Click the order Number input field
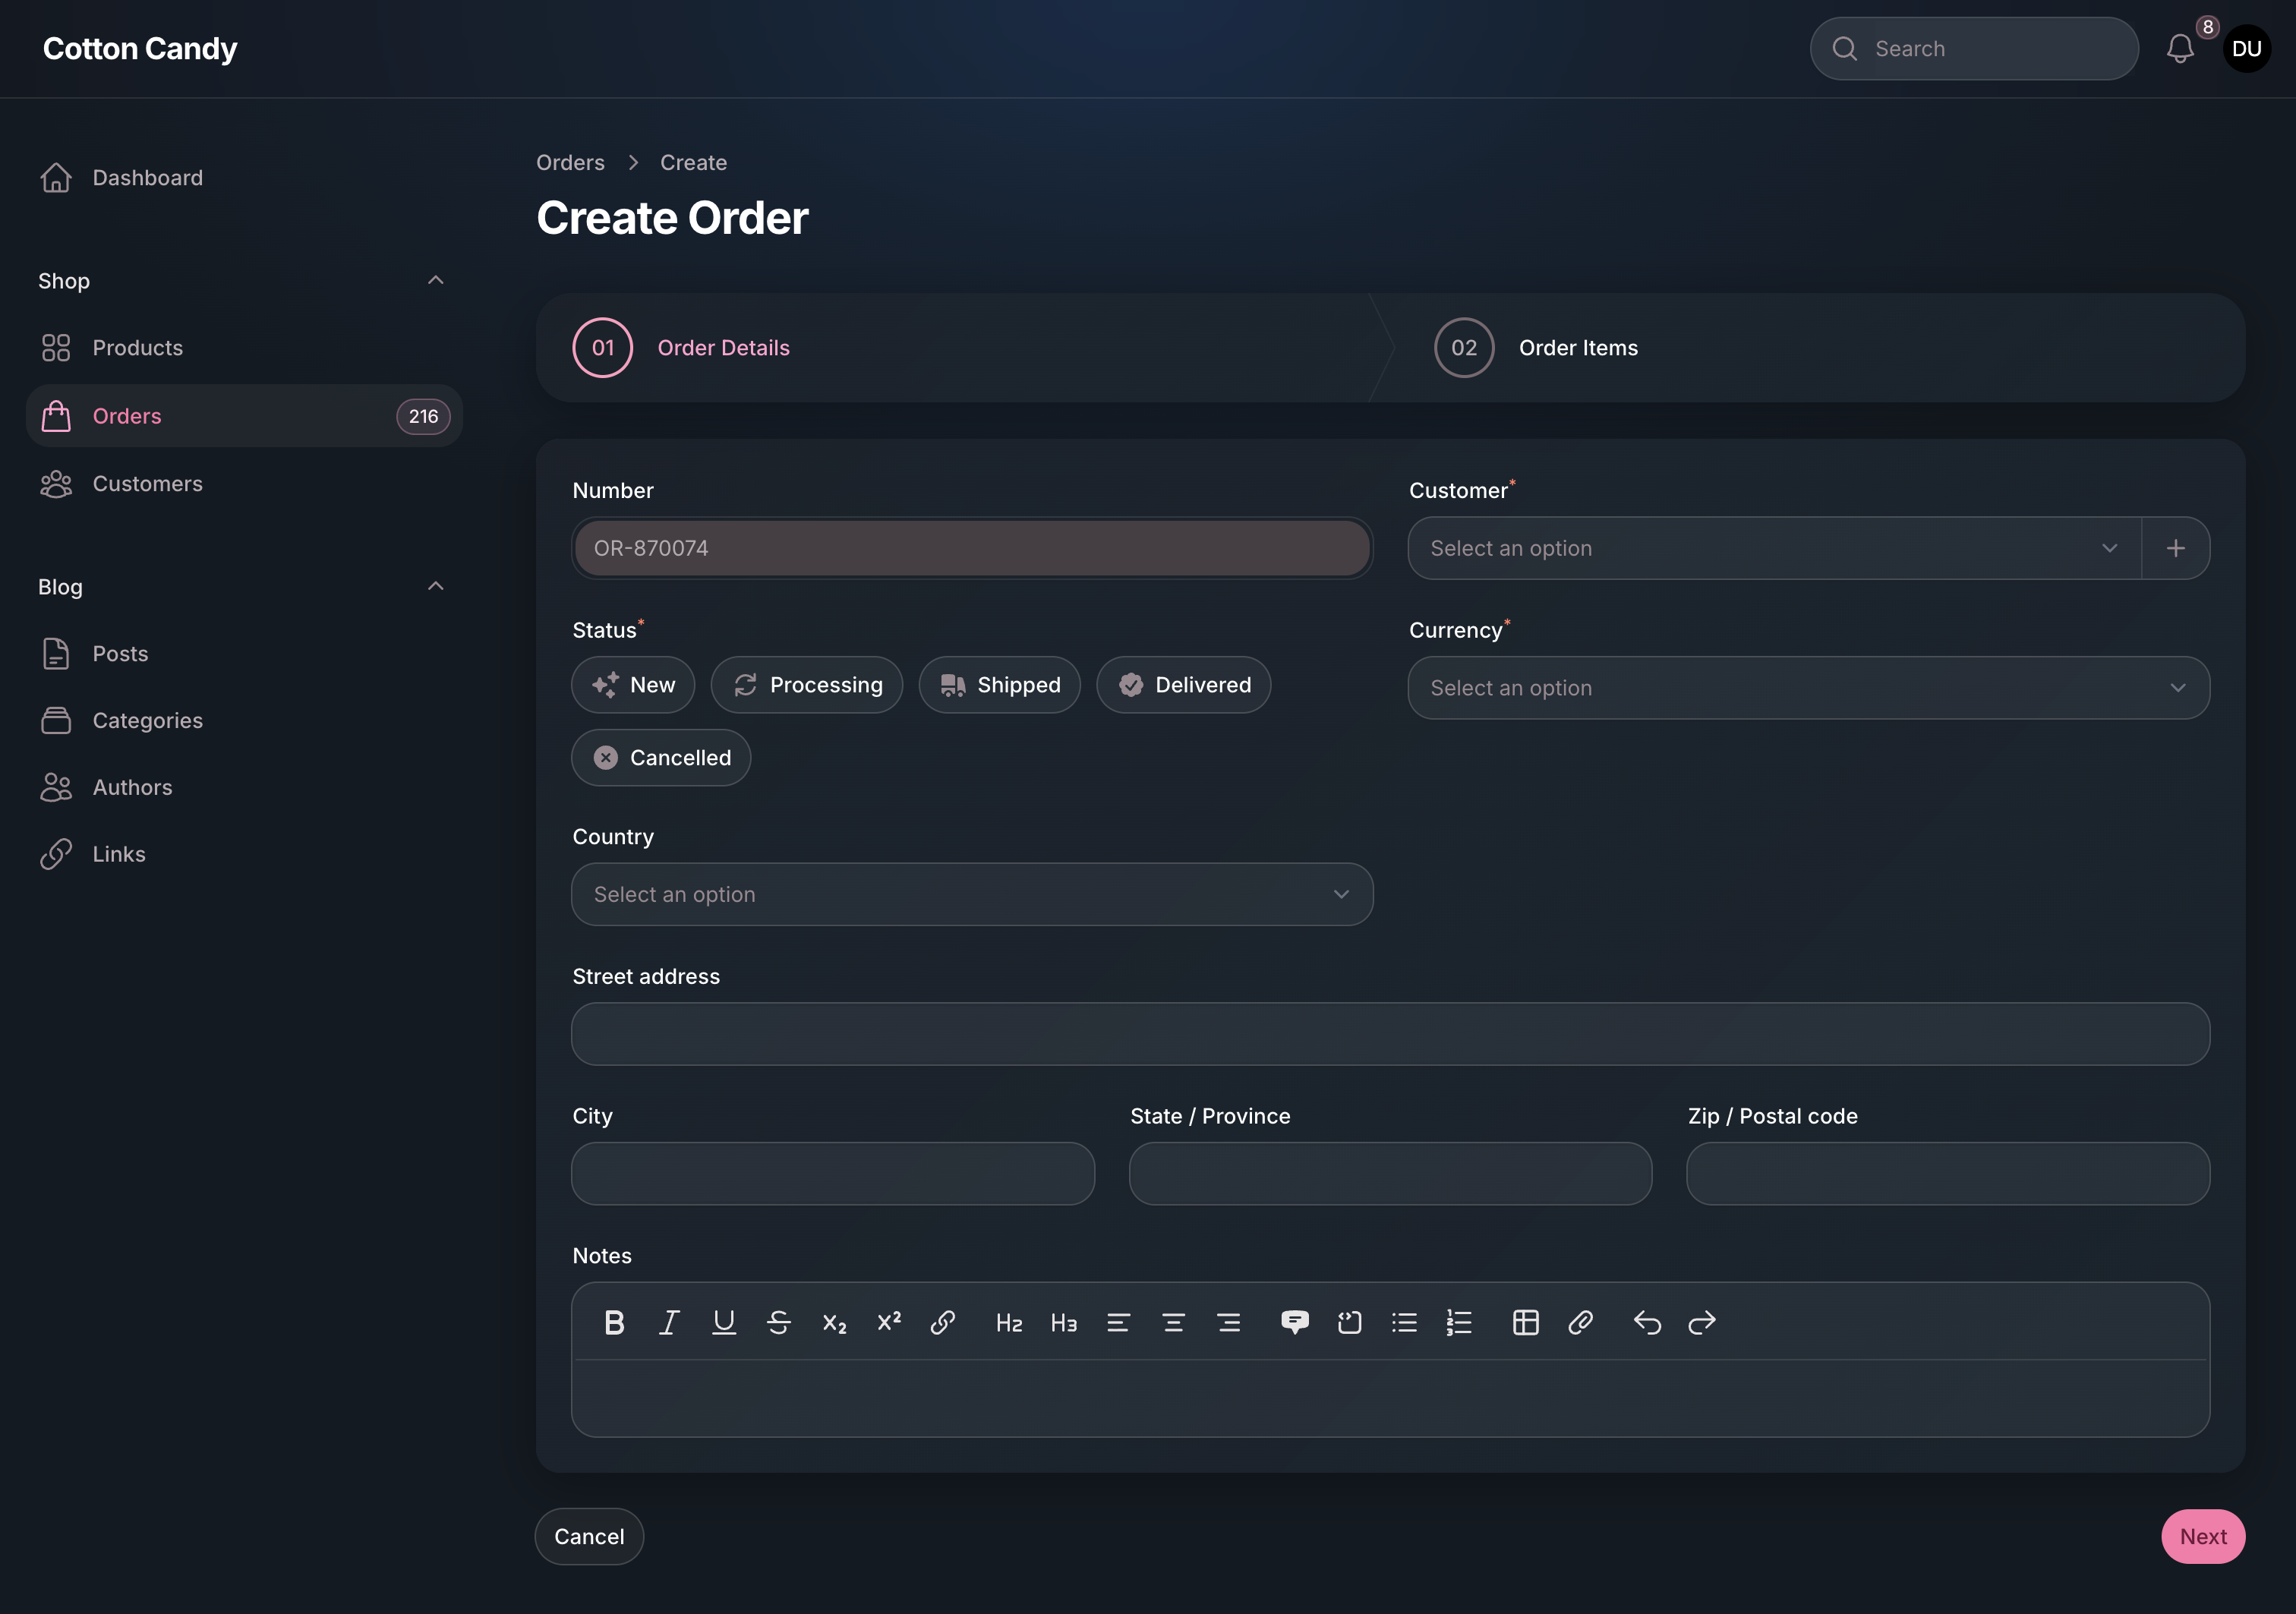The height and width of the screenshot is (1614, 2296). (x=971, y=548)
